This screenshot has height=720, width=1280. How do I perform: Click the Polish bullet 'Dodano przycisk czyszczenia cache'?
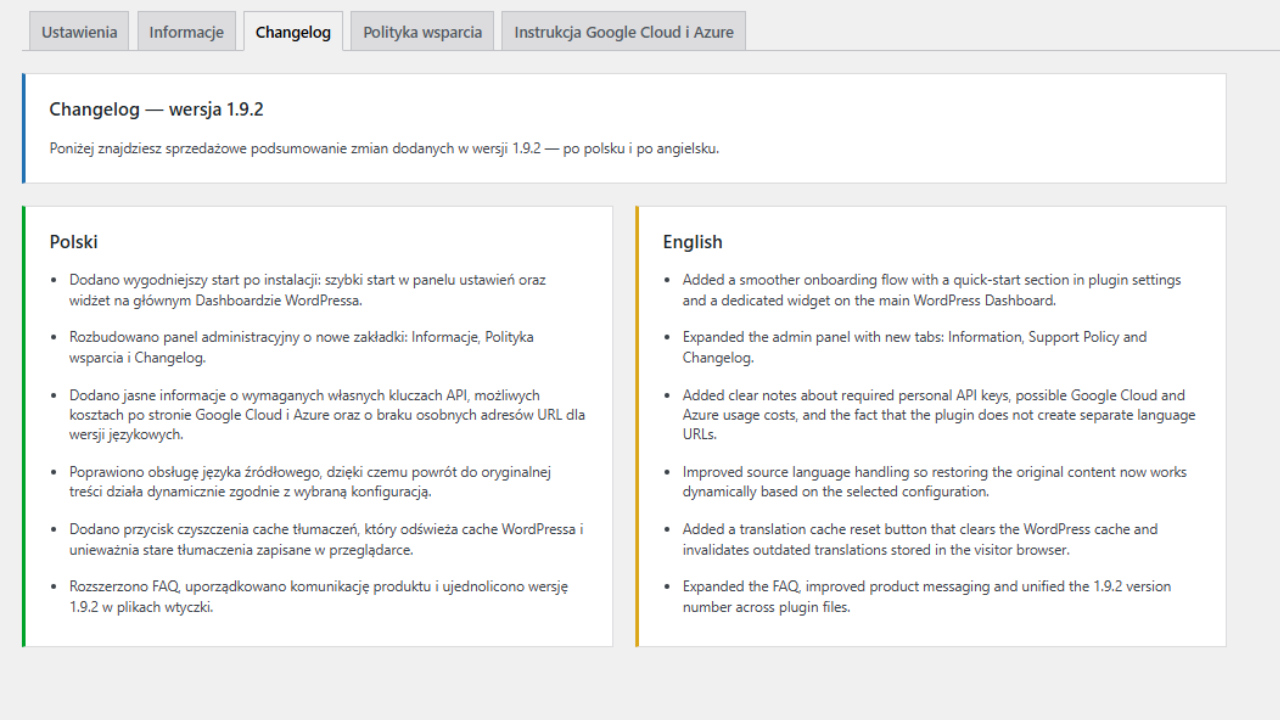(326, 539)
